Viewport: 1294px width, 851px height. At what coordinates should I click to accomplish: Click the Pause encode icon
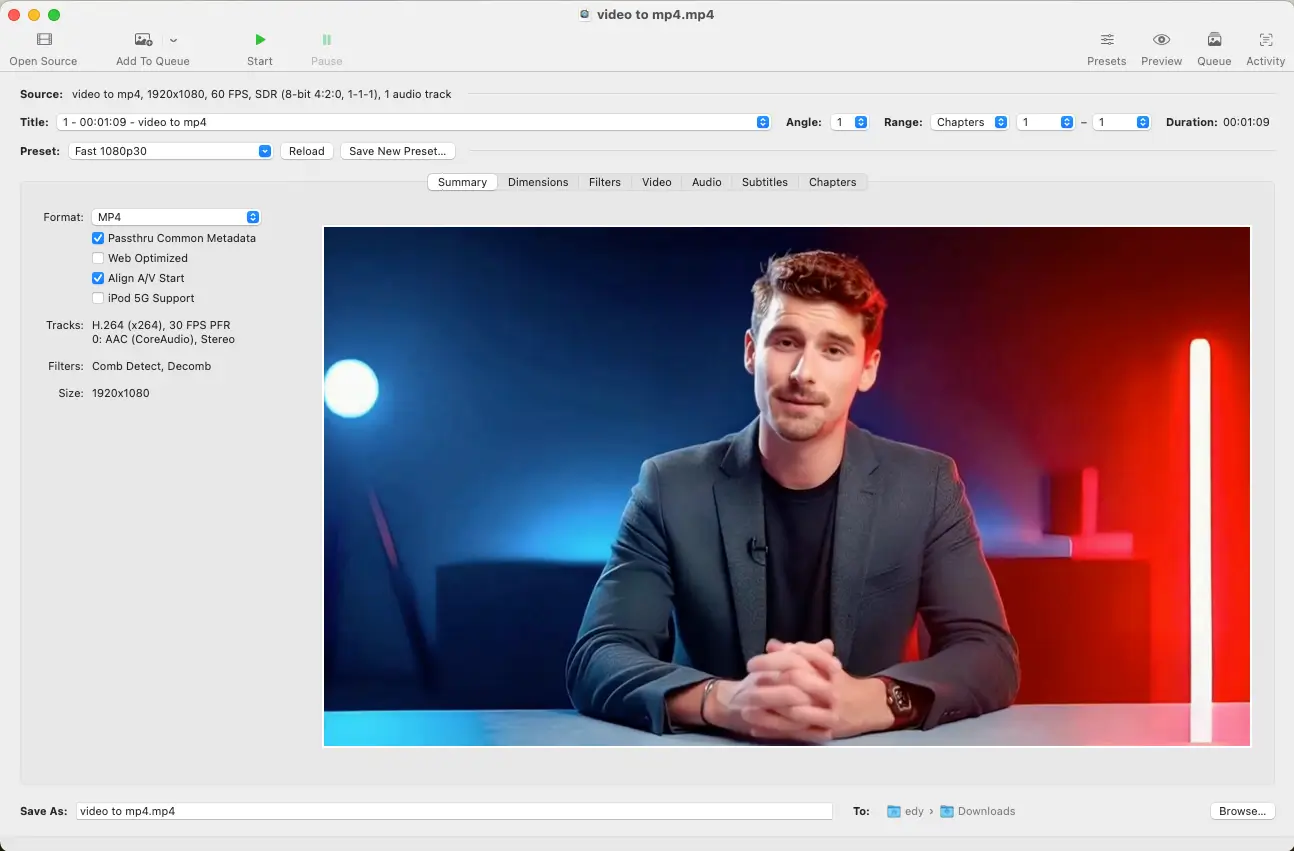326,39
